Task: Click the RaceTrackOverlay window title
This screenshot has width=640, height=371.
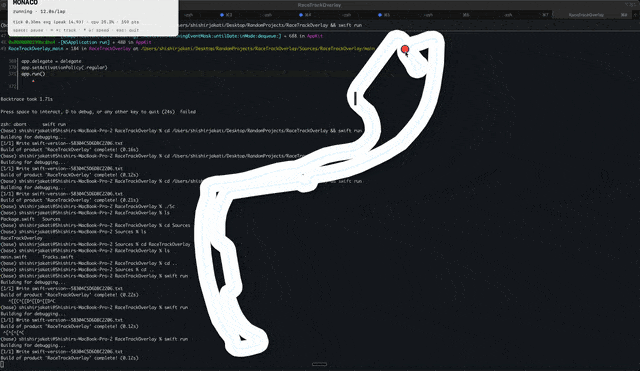Action: (x=319, y=5)
